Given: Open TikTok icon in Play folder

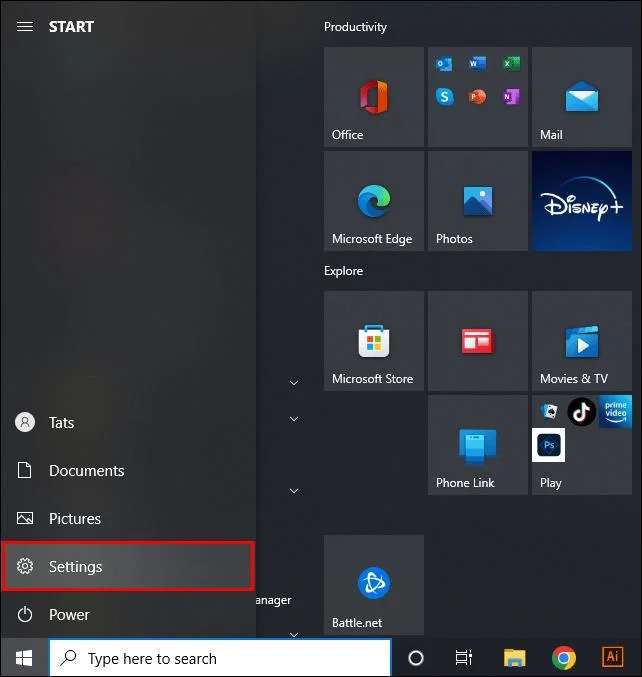Looking at the screenshot, I should pyautogui.click(x=581, y=411).
